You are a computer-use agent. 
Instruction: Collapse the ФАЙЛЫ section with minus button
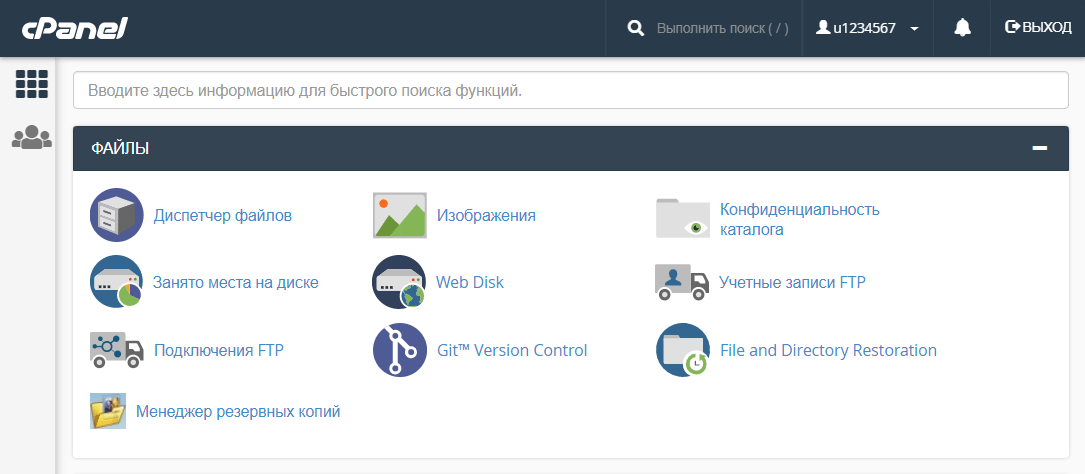1040,148
